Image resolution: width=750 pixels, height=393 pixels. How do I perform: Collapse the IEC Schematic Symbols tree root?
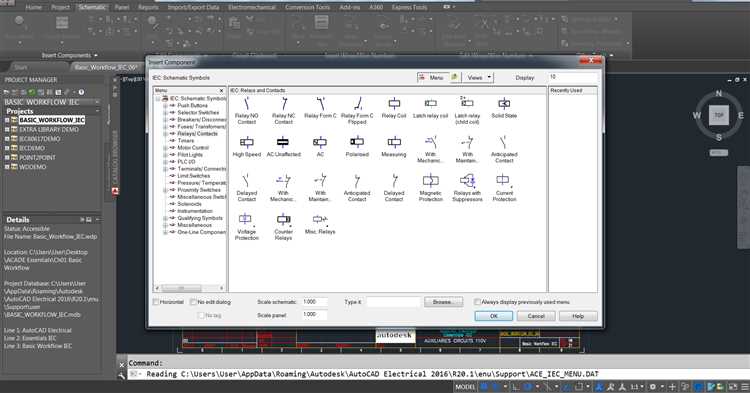(x=157, y=98)
